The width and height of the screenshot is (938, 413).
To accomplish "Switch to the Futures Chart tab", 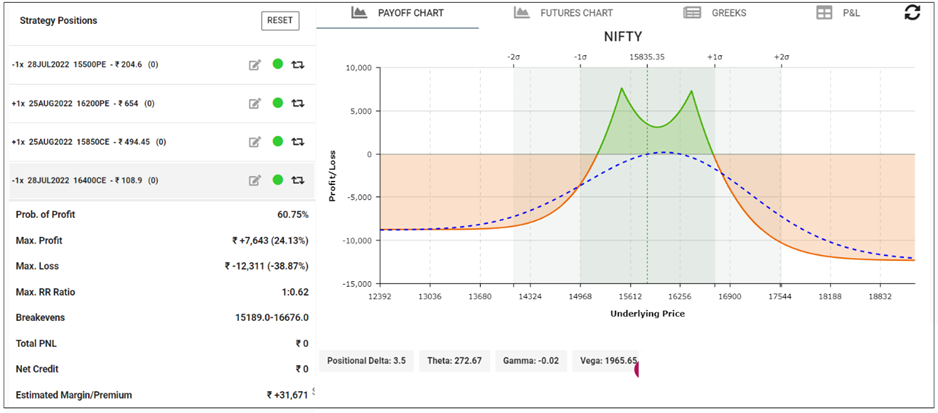I will (x=563, y=13).
